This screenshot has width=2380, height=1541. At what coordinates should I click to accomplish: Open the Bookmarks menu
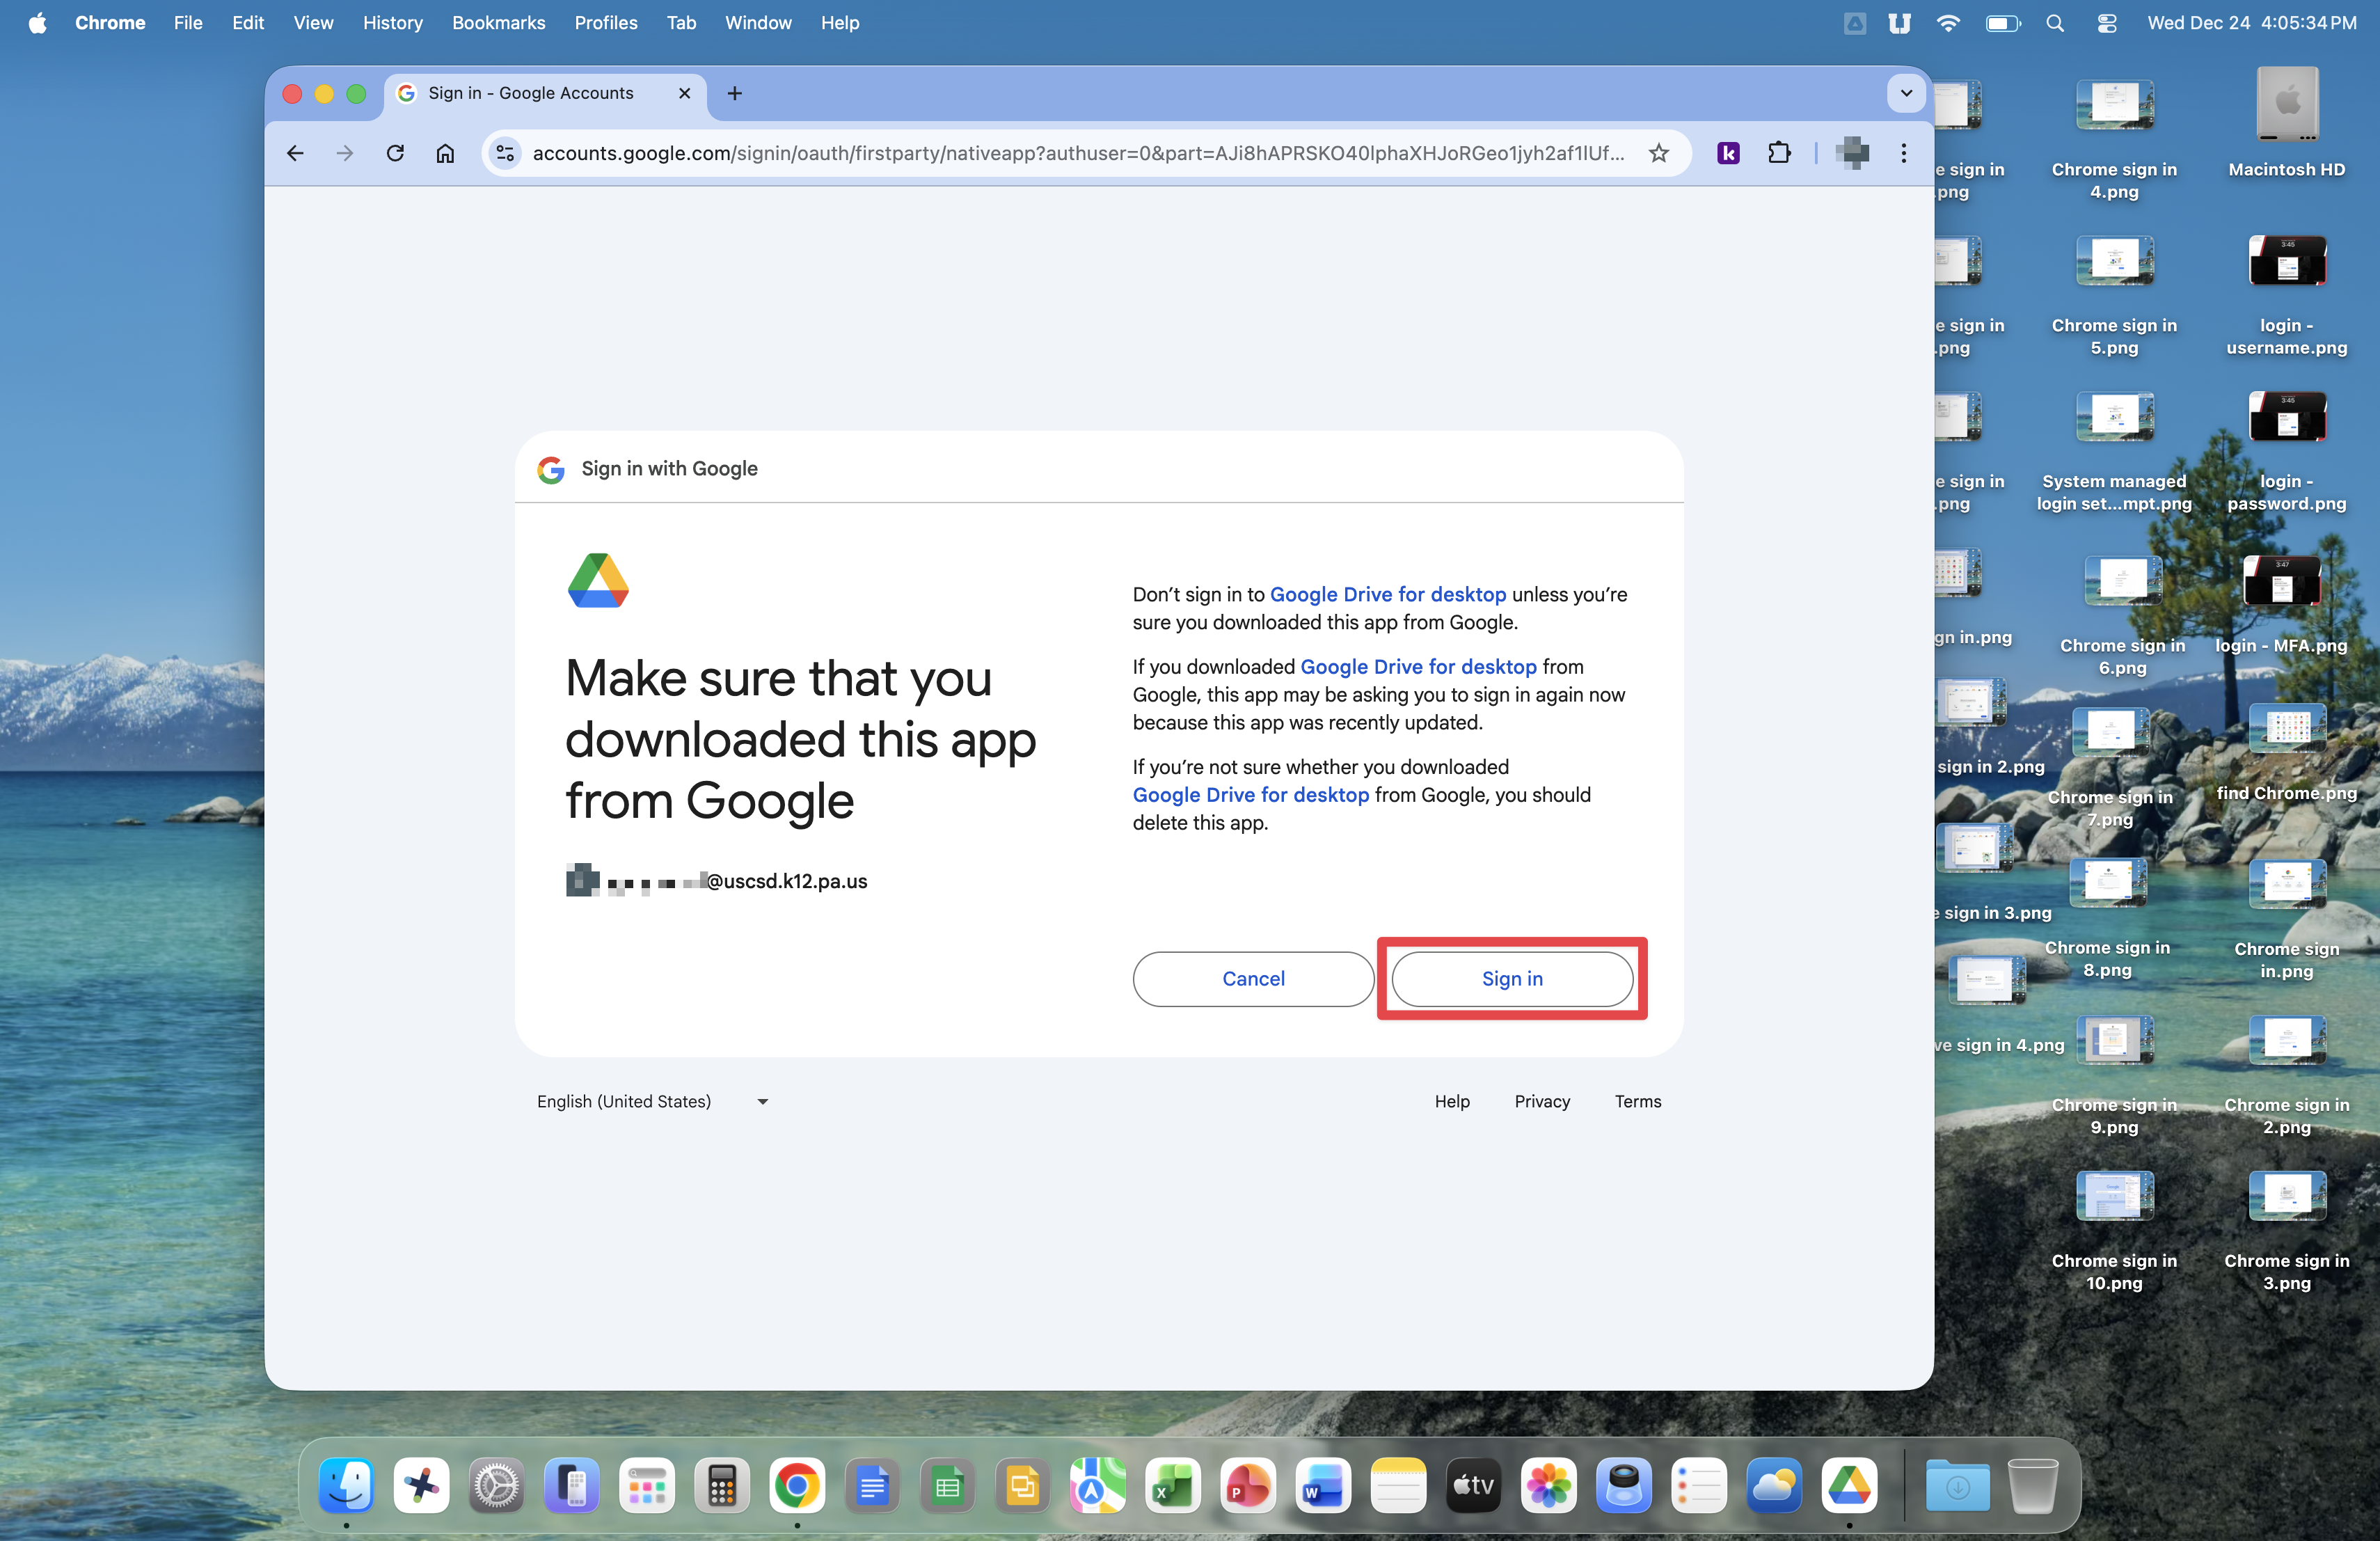point(498,23)
